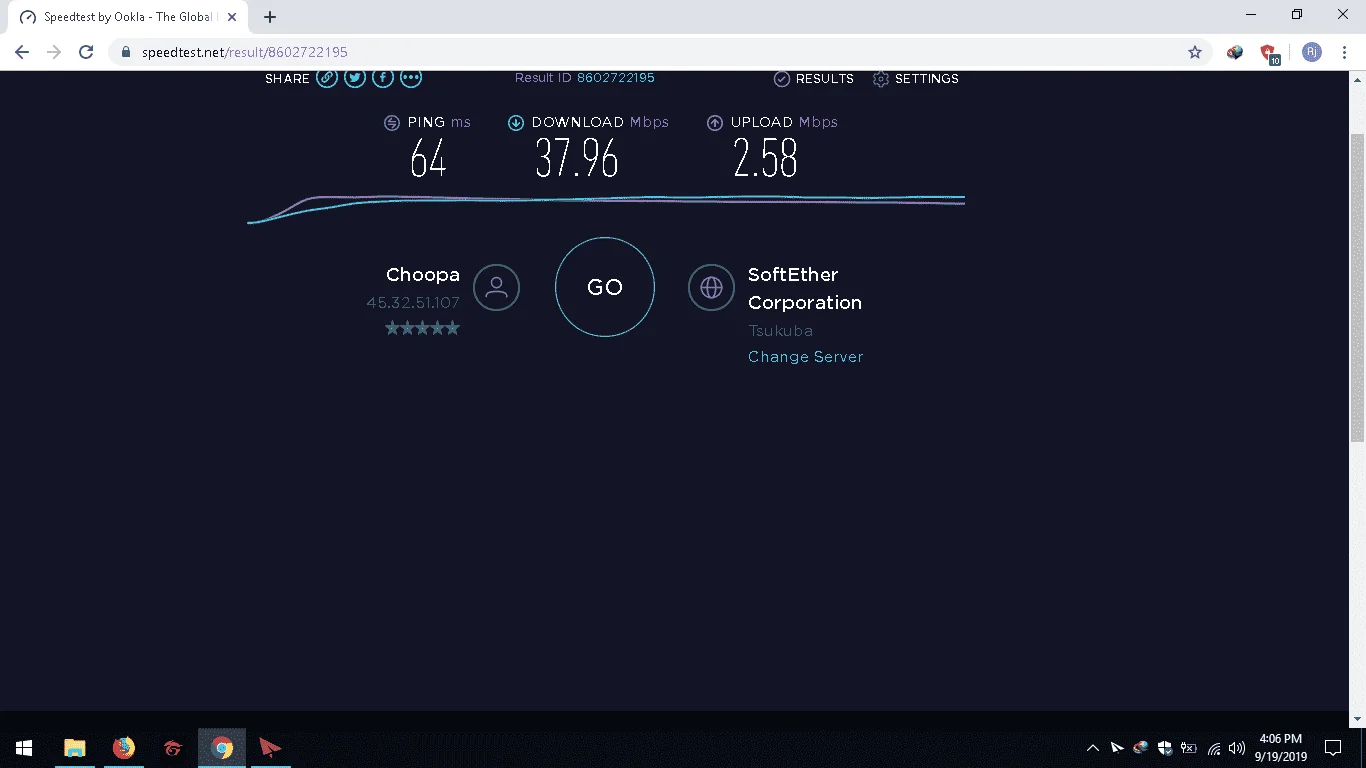
Task: Open Firefox from the taskbar
Action: coord(124,748)
